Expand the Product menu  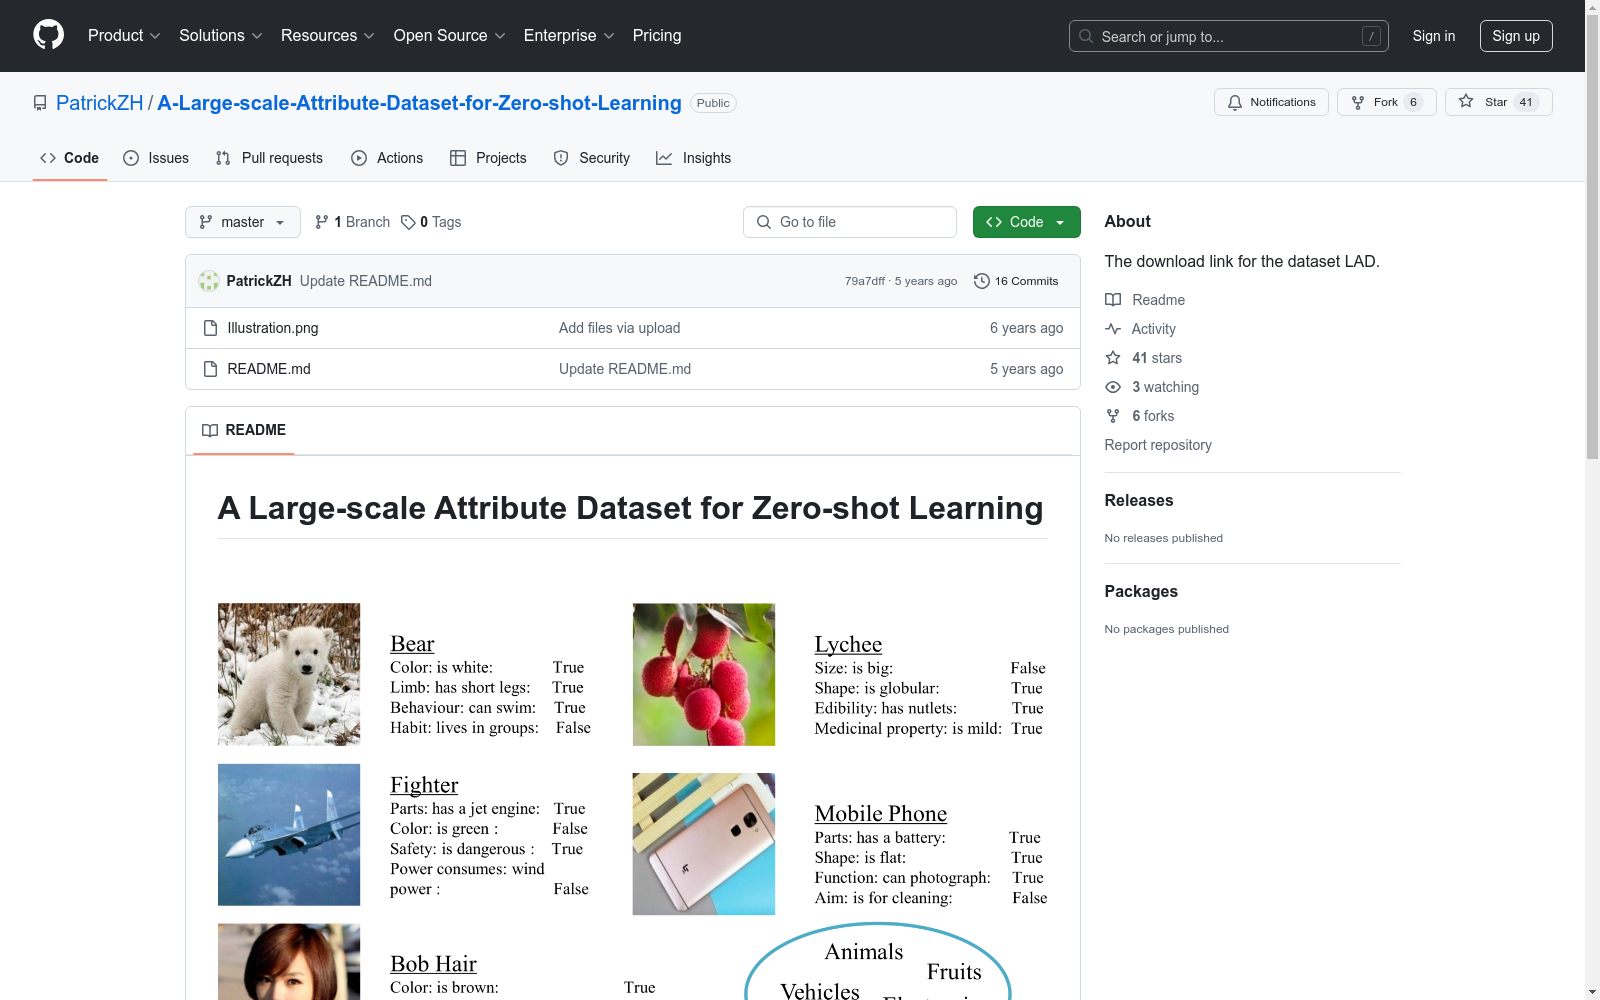124,36
